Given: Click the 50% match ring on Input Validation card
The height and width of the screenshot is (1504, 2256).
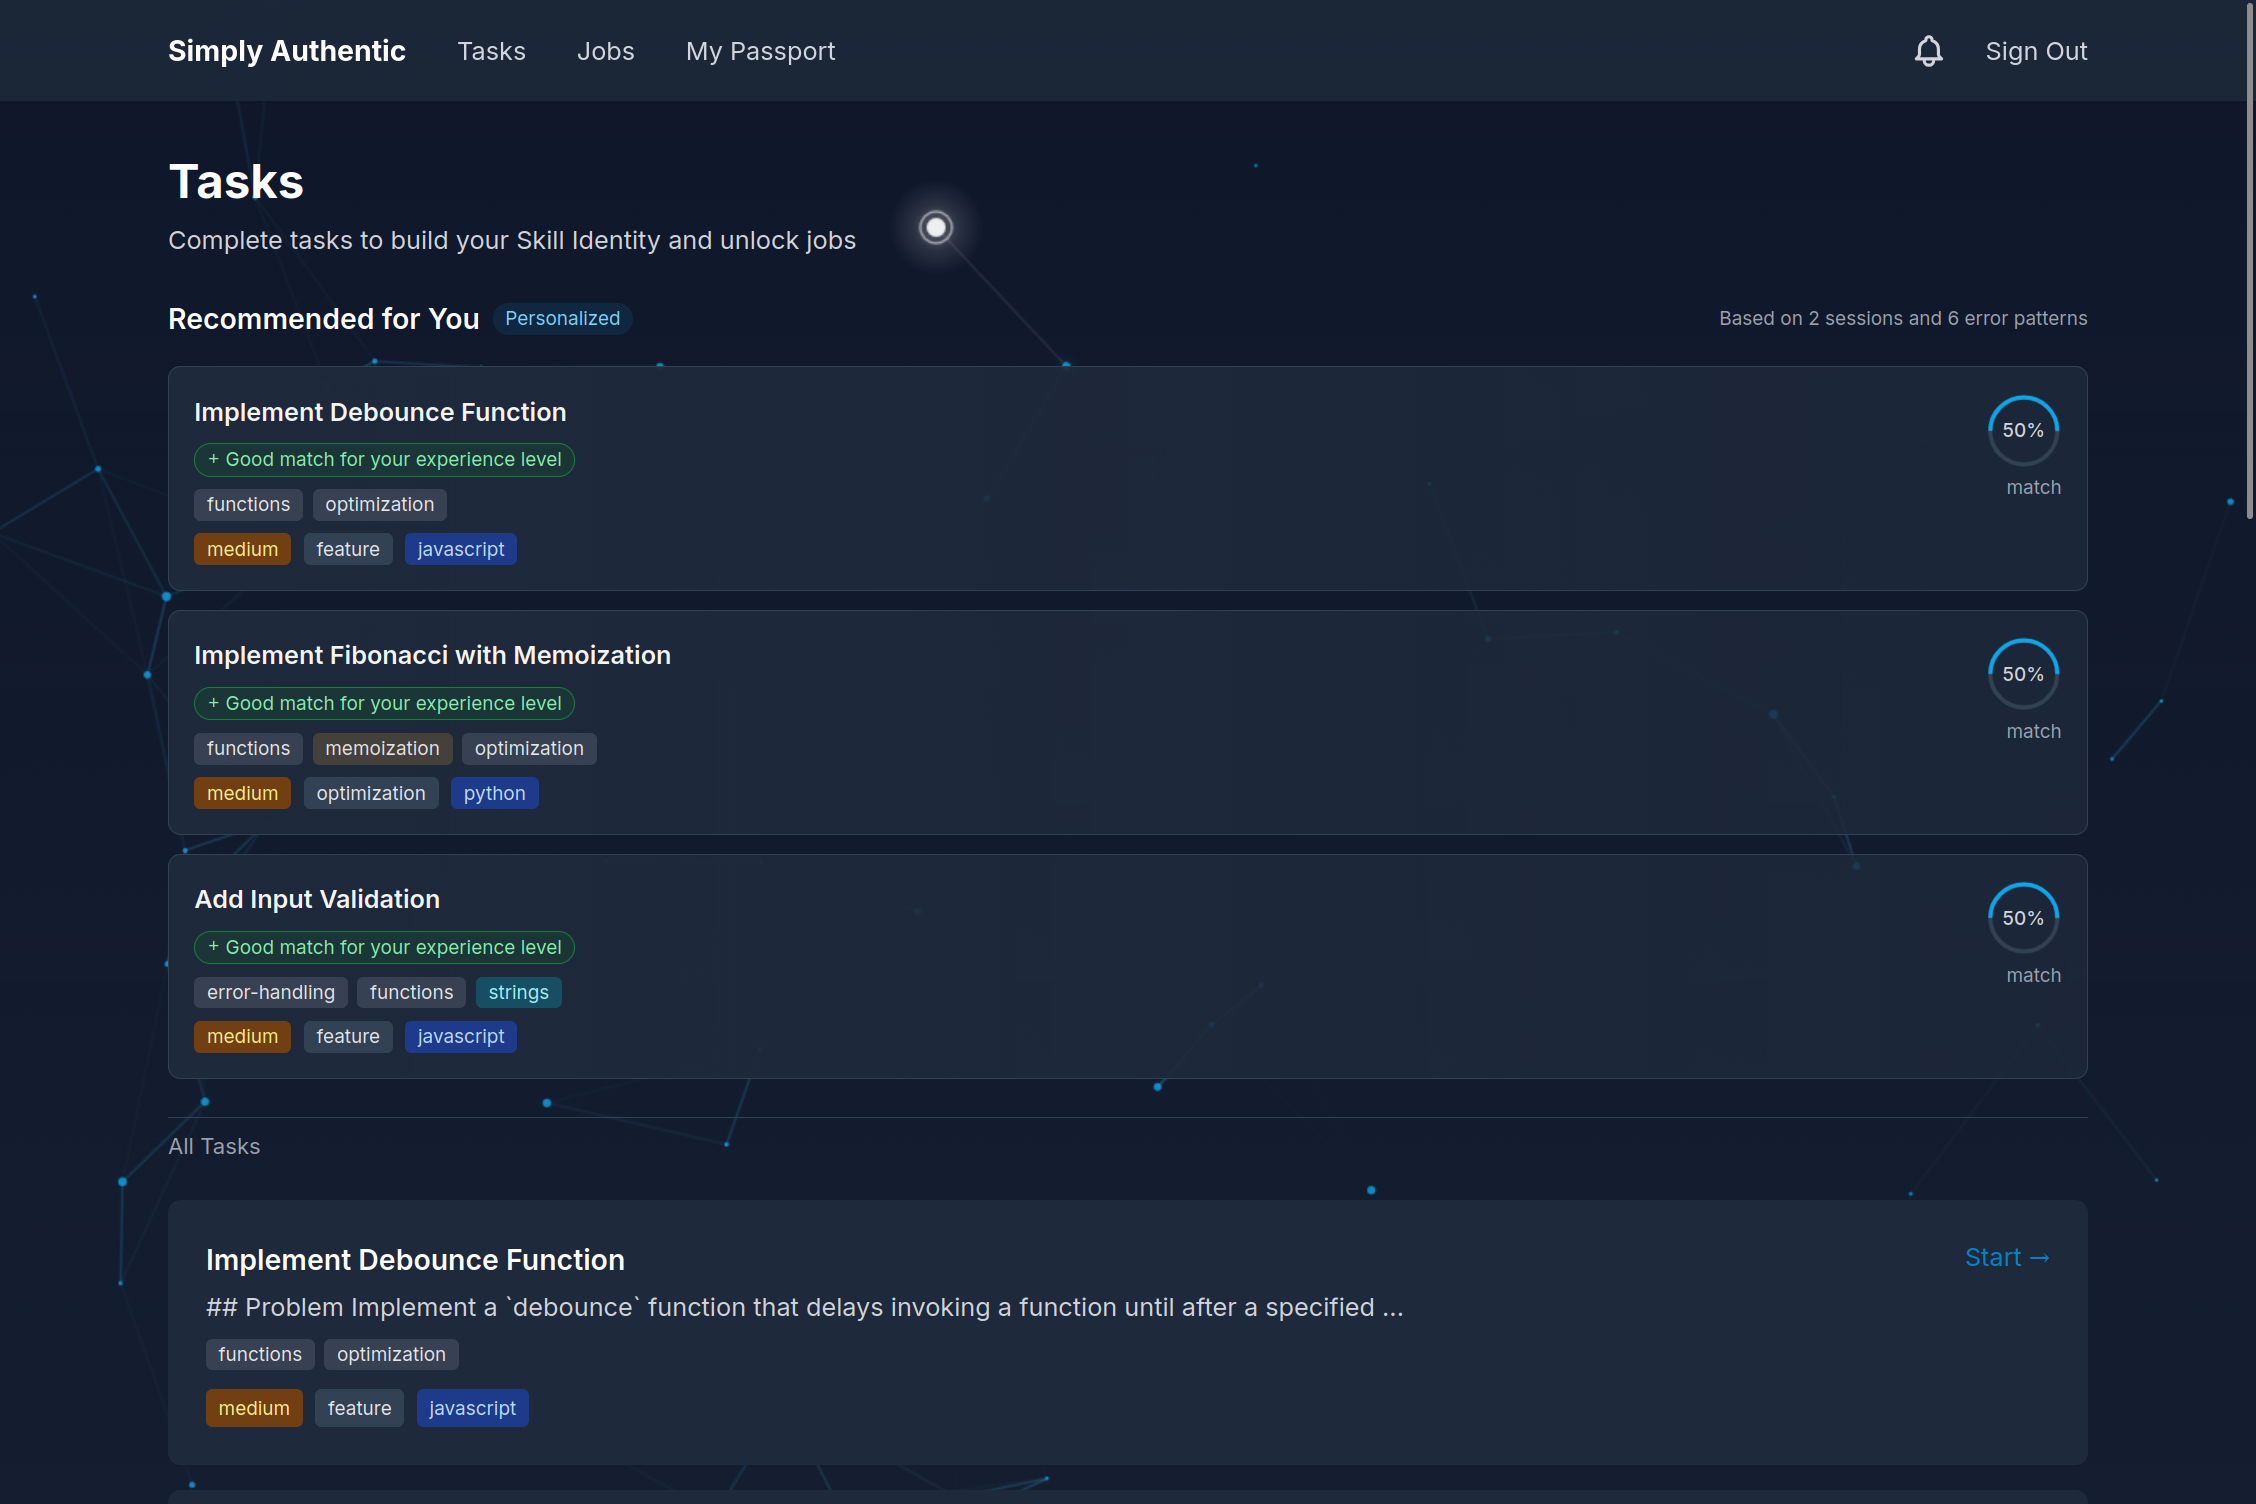Looking at the screenshot, I should coord(2022,919).
